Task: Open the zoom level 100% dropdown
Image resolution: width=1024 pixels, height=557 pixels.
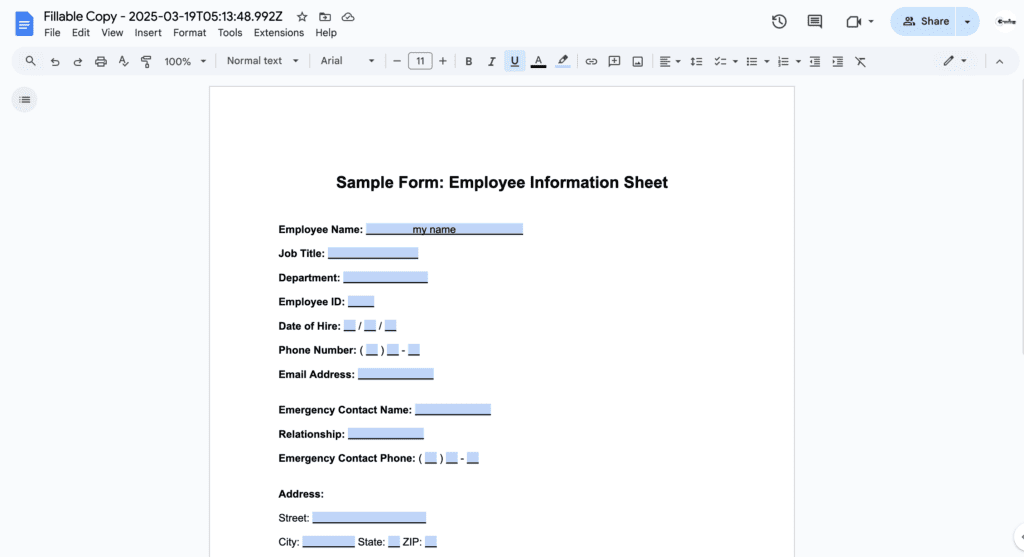Action: (x=185, y=61)
